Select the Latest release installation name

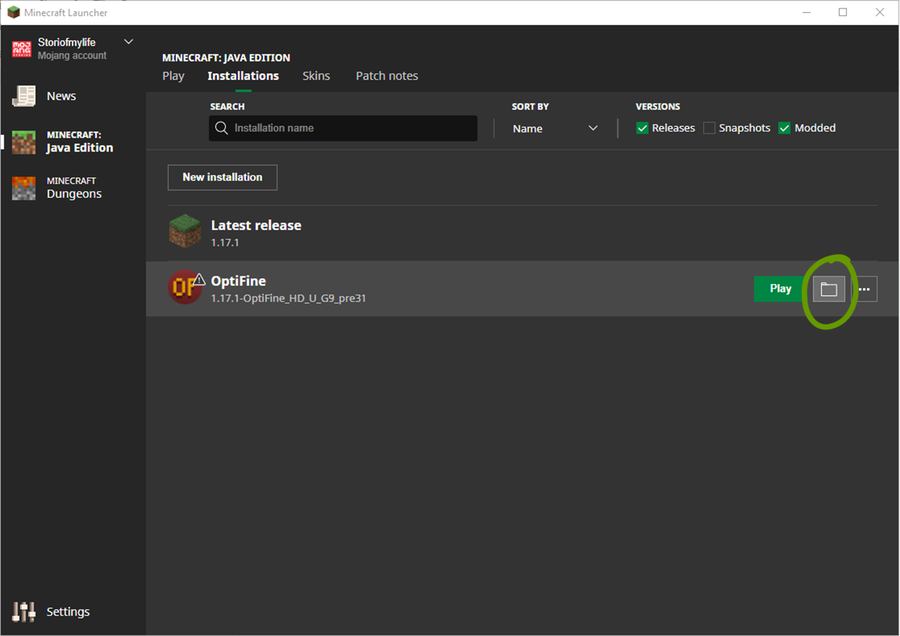click(x=256, y=225)
